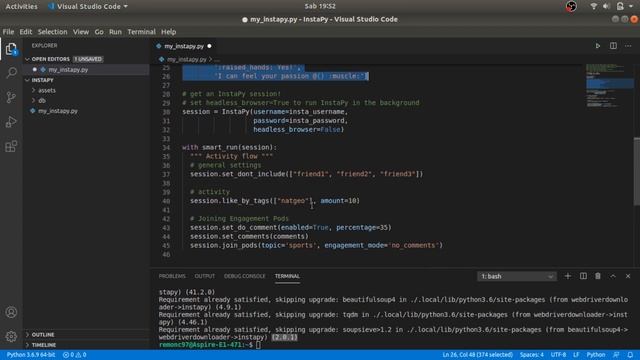The height and width of the screenshot is (360, 640).
Task: Run Python file with play icon
Action: click(598, 46)
